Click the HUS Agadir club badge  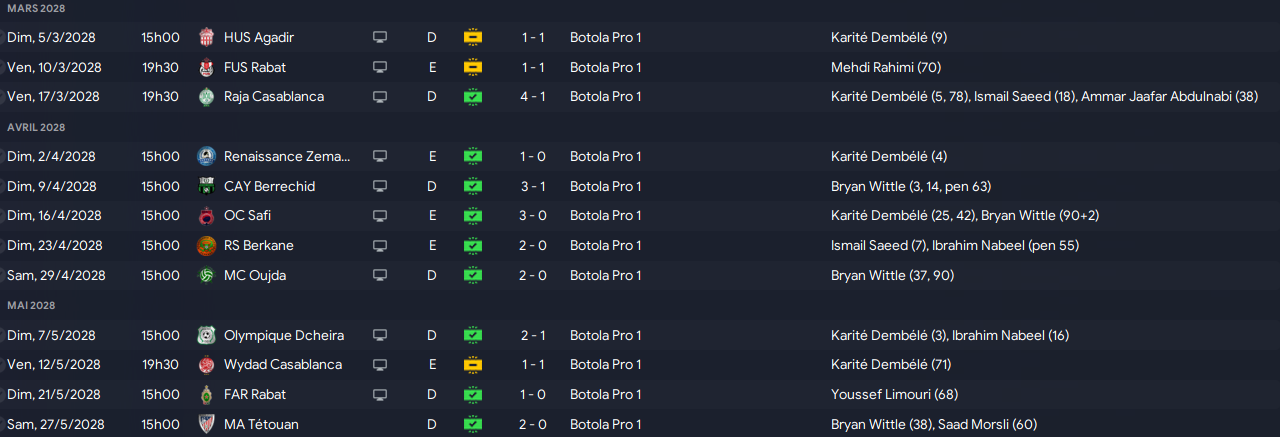click(x=205, y=37)
